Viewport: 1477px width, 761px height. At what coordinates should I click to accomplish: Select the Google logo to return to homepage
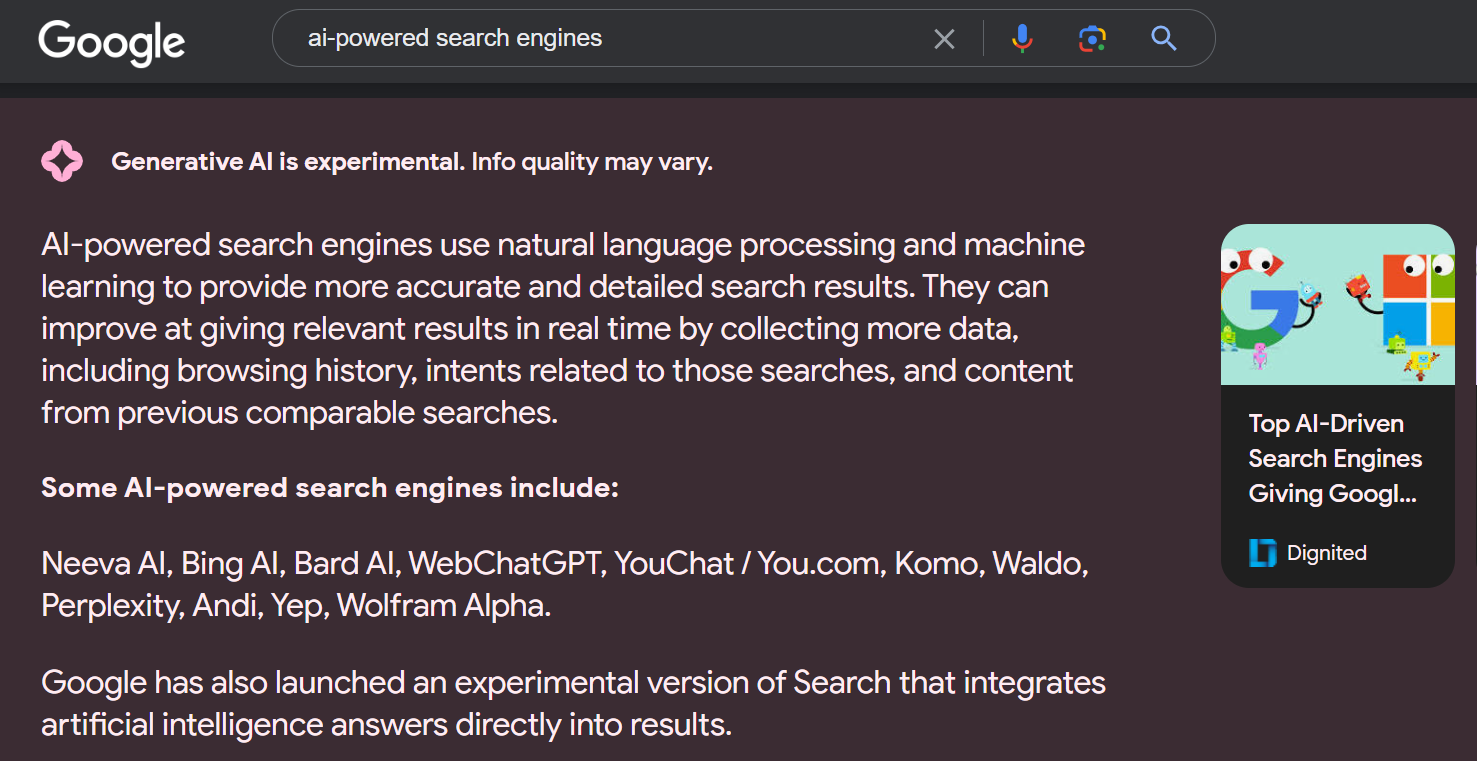tap(111, 42)
